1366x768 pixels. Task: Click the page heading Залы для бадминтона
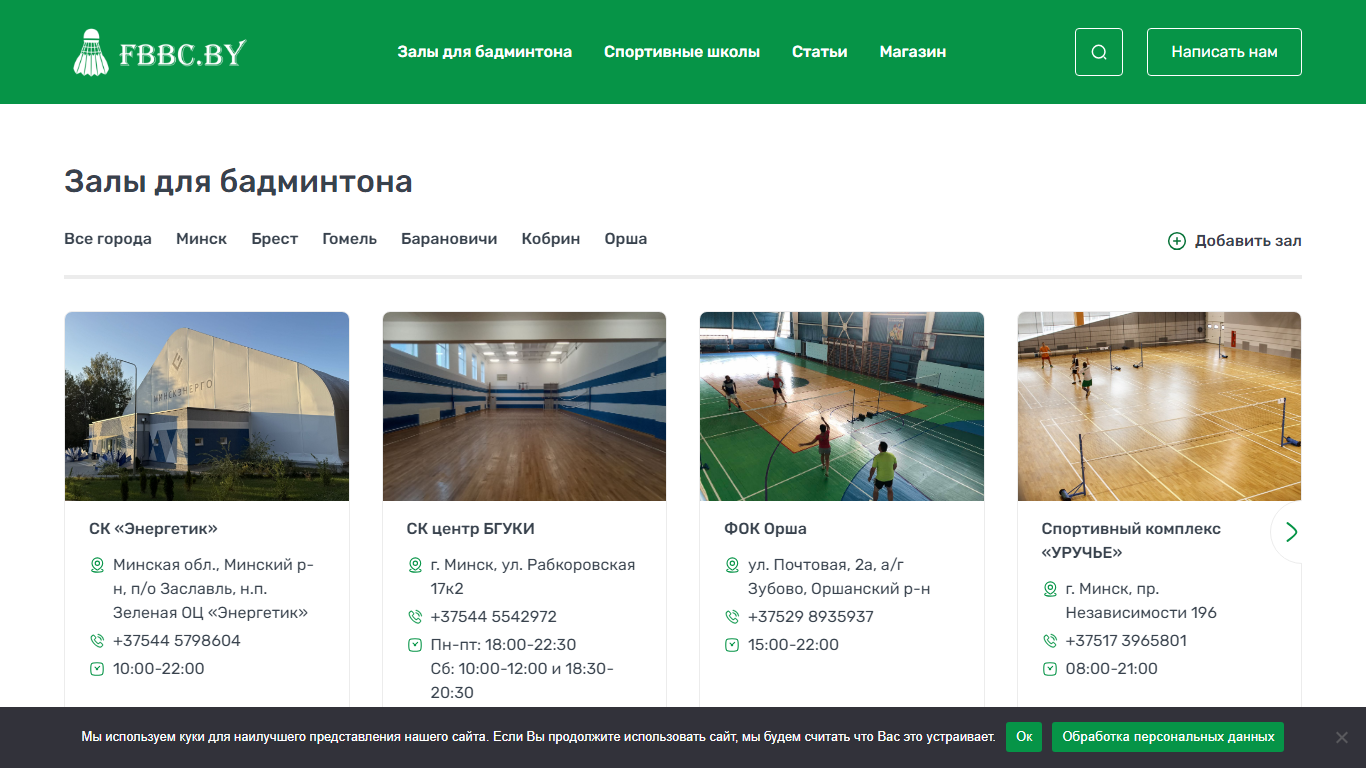point(238,182)
